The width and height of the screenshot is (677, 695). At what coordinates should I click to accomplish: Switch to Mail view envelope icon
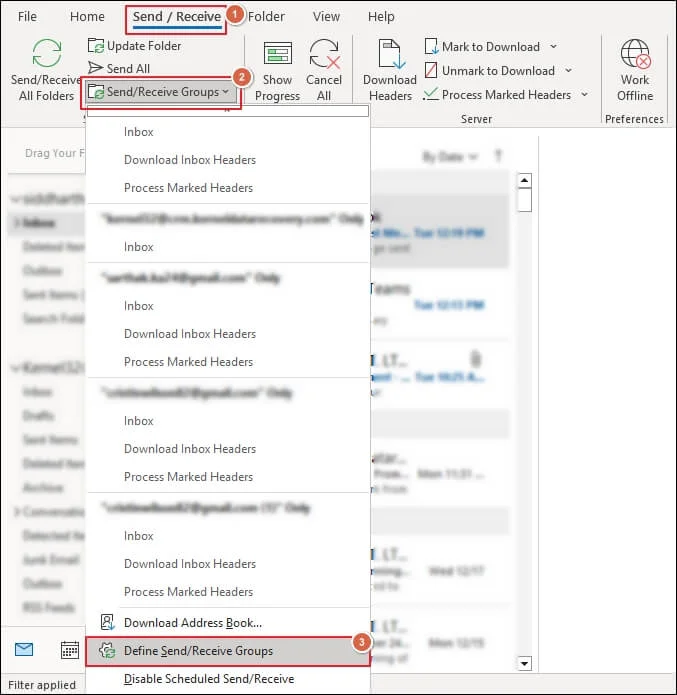pyautogui.click(x=24, y=650)
